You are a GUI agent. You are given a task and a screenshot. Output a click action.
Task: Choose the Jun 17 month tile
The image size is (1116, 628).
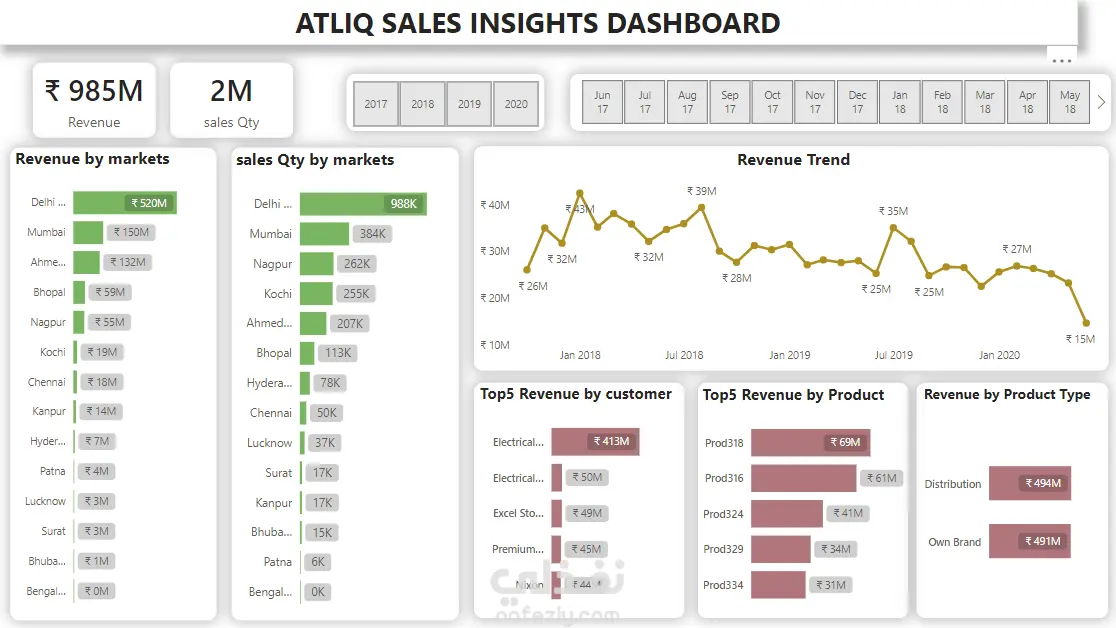click(x=602, y=103)
